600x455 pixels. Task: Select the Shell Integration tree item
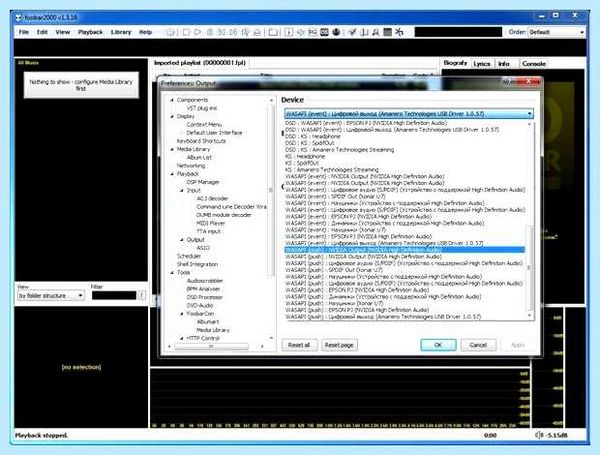[197, 264]
